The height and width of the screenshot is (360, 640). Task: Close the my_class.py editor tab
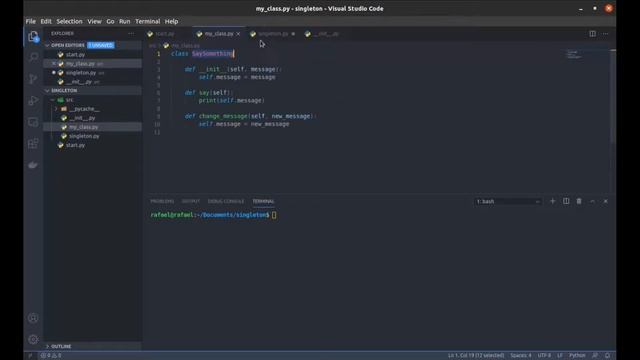pyautogui.click(x=238, y=34)
